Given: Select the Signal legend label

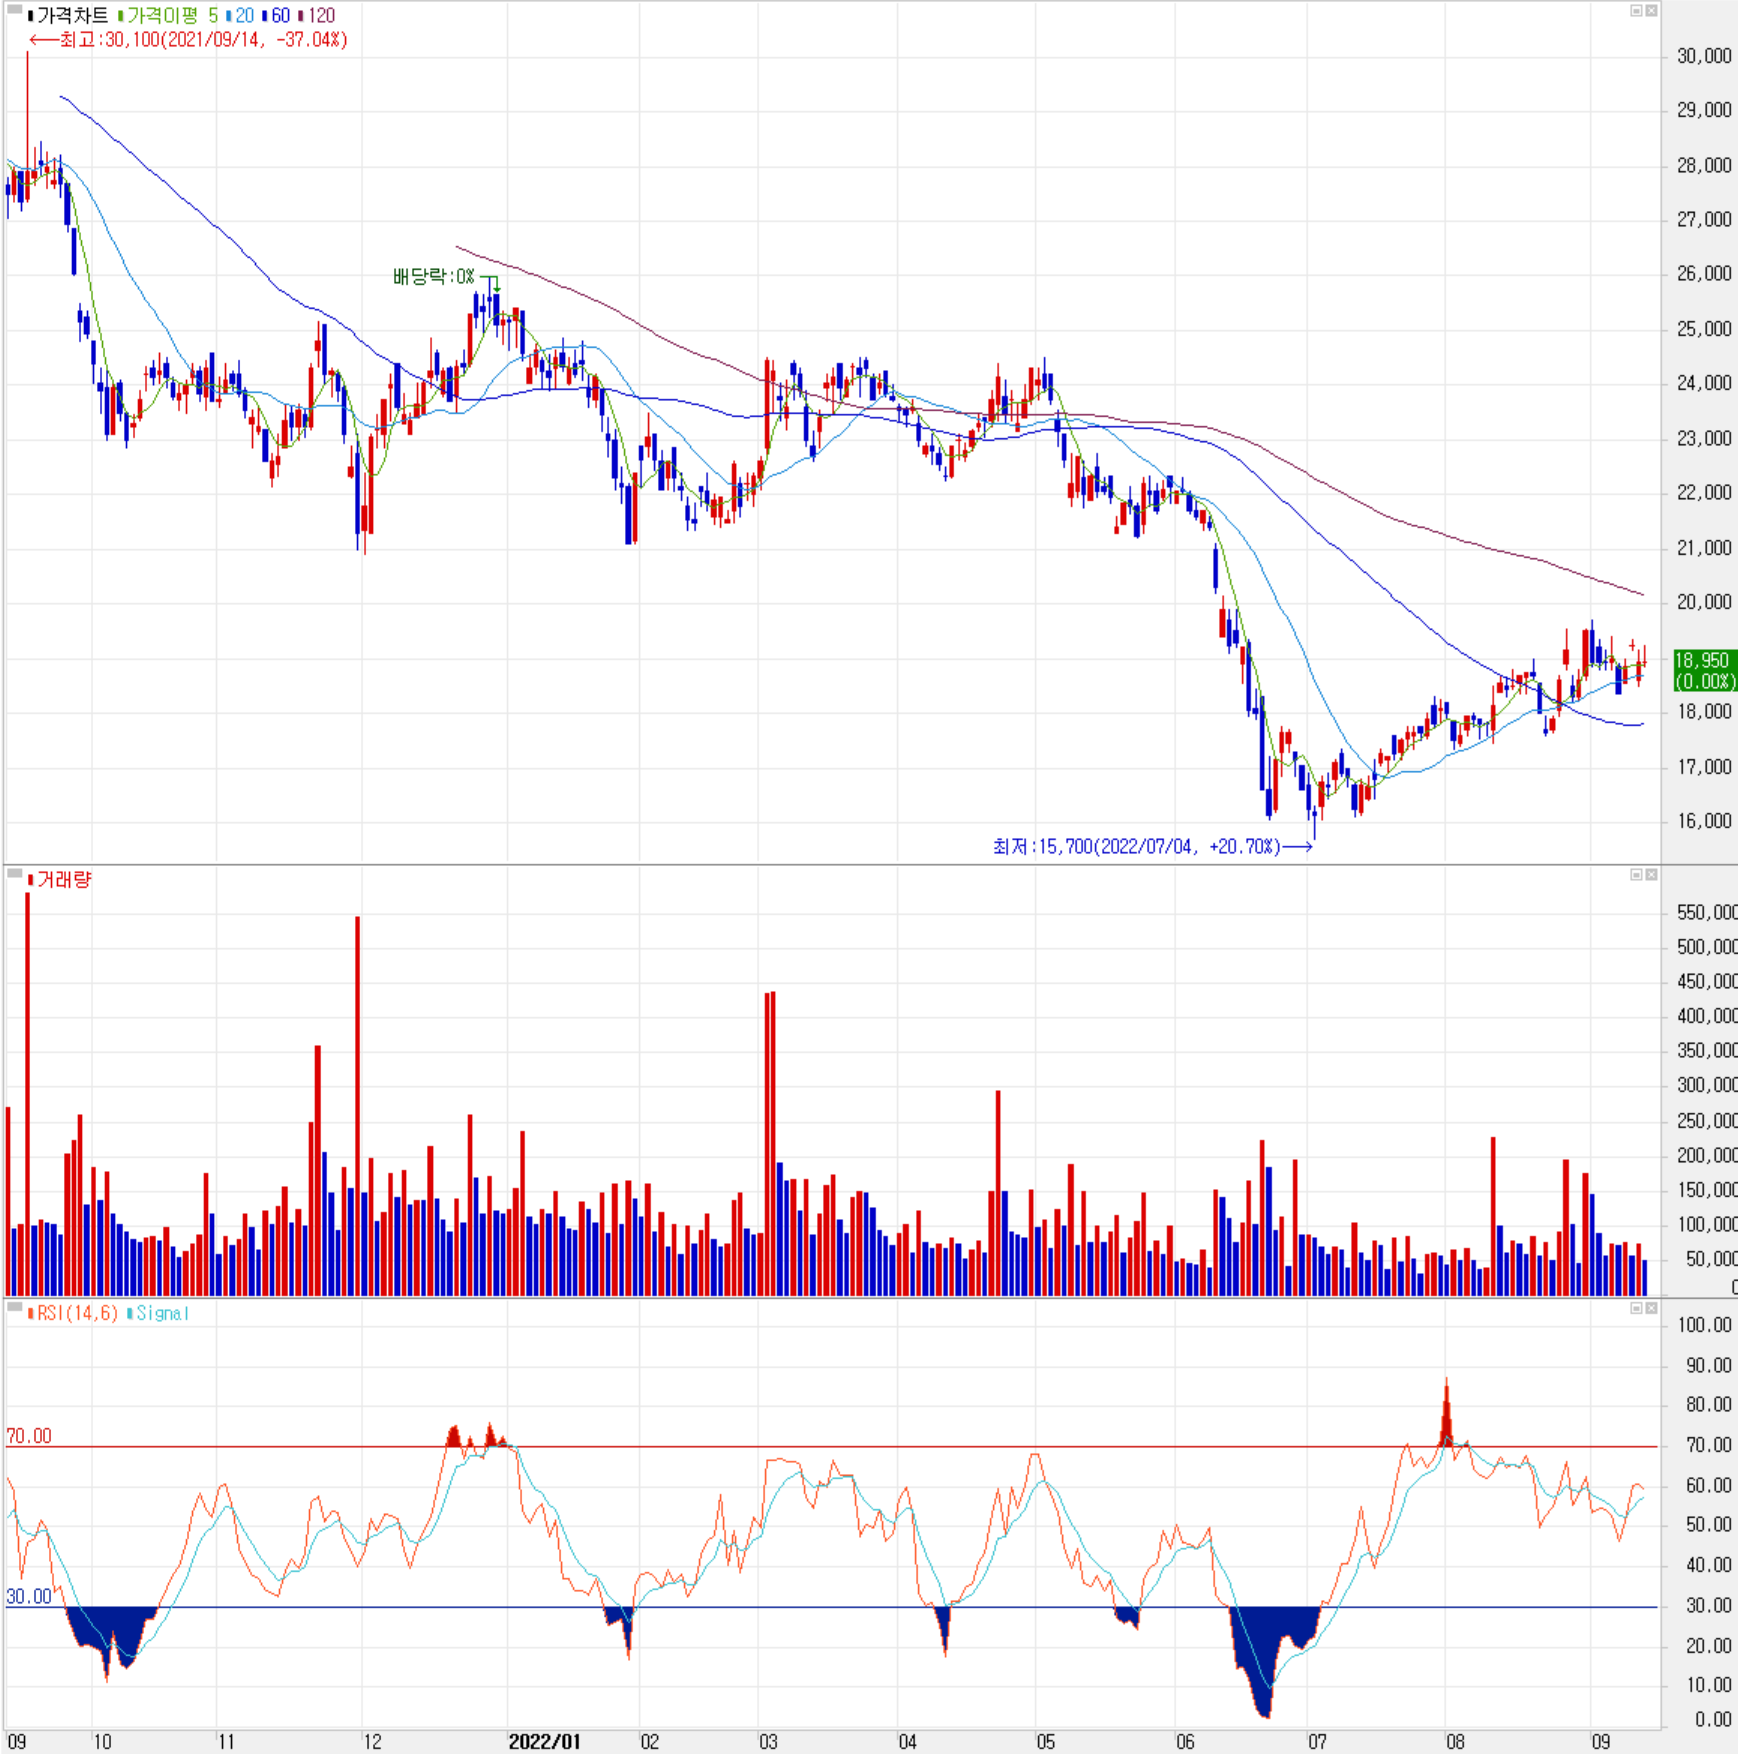Looking at the screenshot, I should click(158, 1313).
